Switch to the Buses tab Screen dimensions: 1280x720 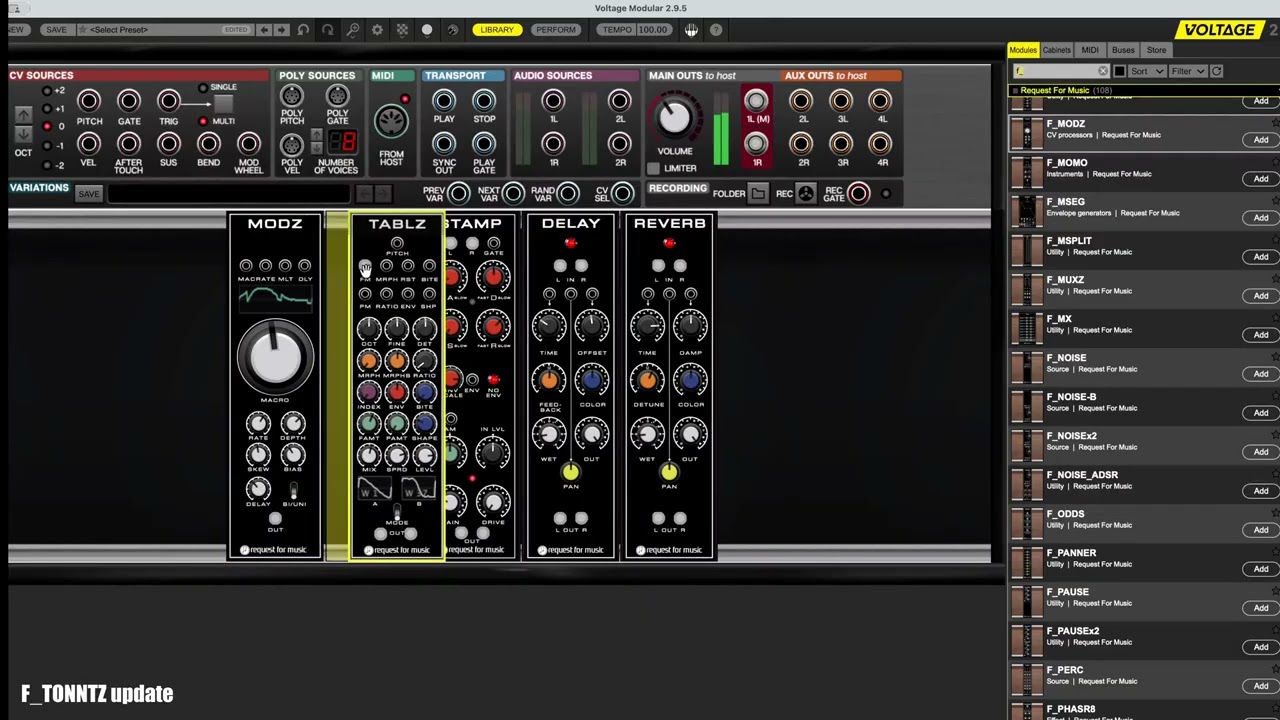click(1123, 50)
